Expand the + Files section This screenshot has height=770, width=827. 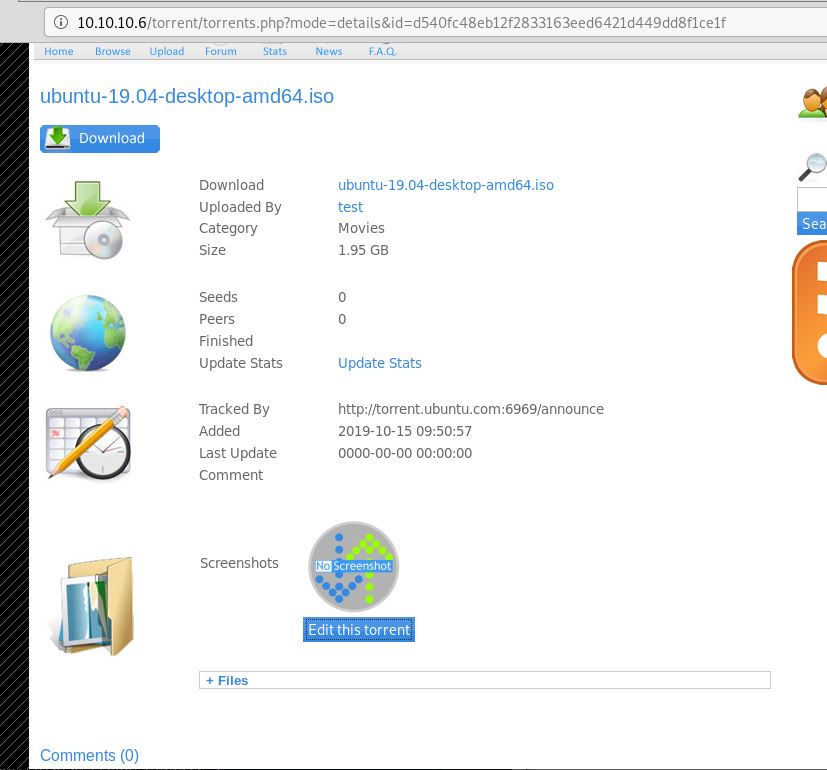(485, 680)
